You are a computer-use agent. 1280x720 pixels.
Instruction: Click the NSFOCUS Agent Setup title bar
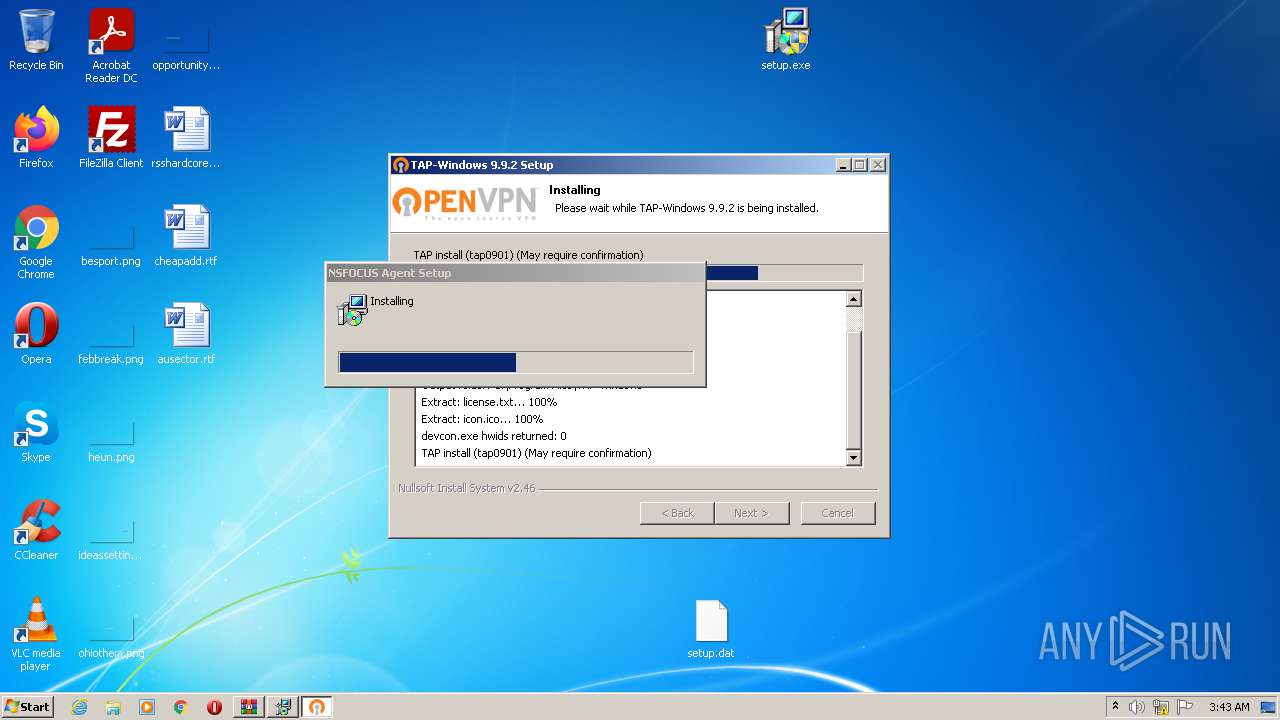click(516, 273)
